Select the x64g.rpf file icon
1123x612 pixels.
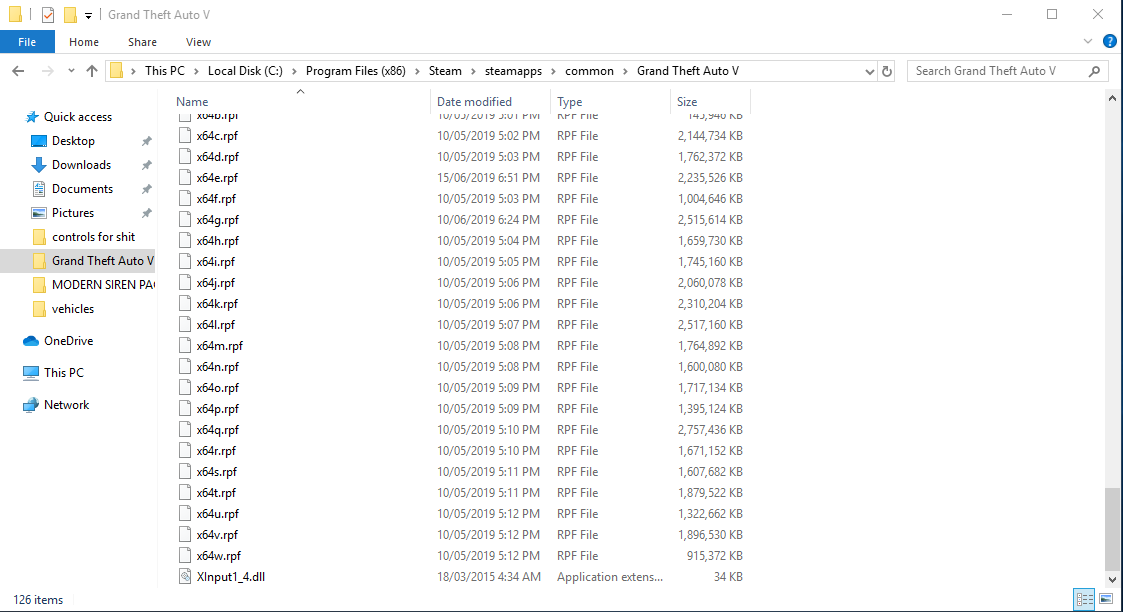[185, 220]
